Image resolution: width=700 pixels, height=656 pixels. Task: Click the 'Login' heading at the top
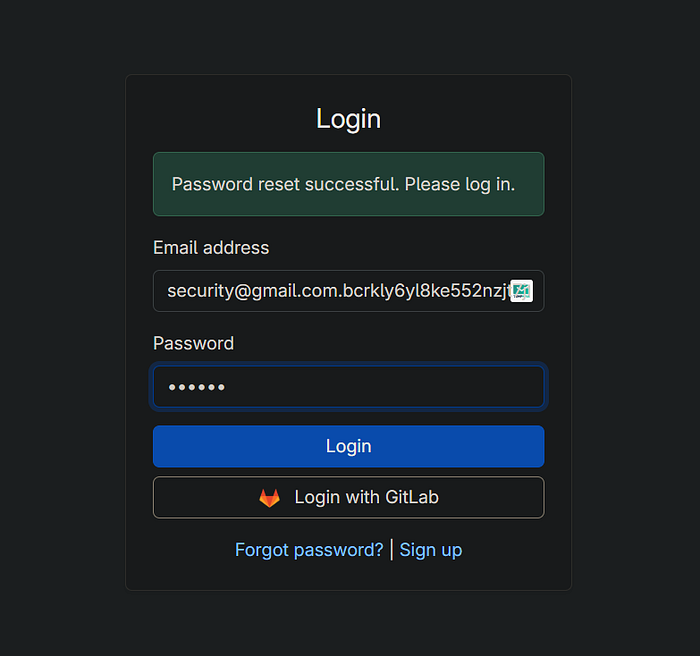pos(348,119)
